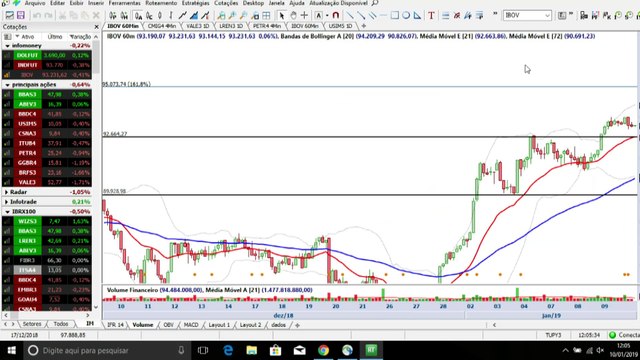Select the crosshair cursor tool
This screenshot has width=640, height=360.
304,16
